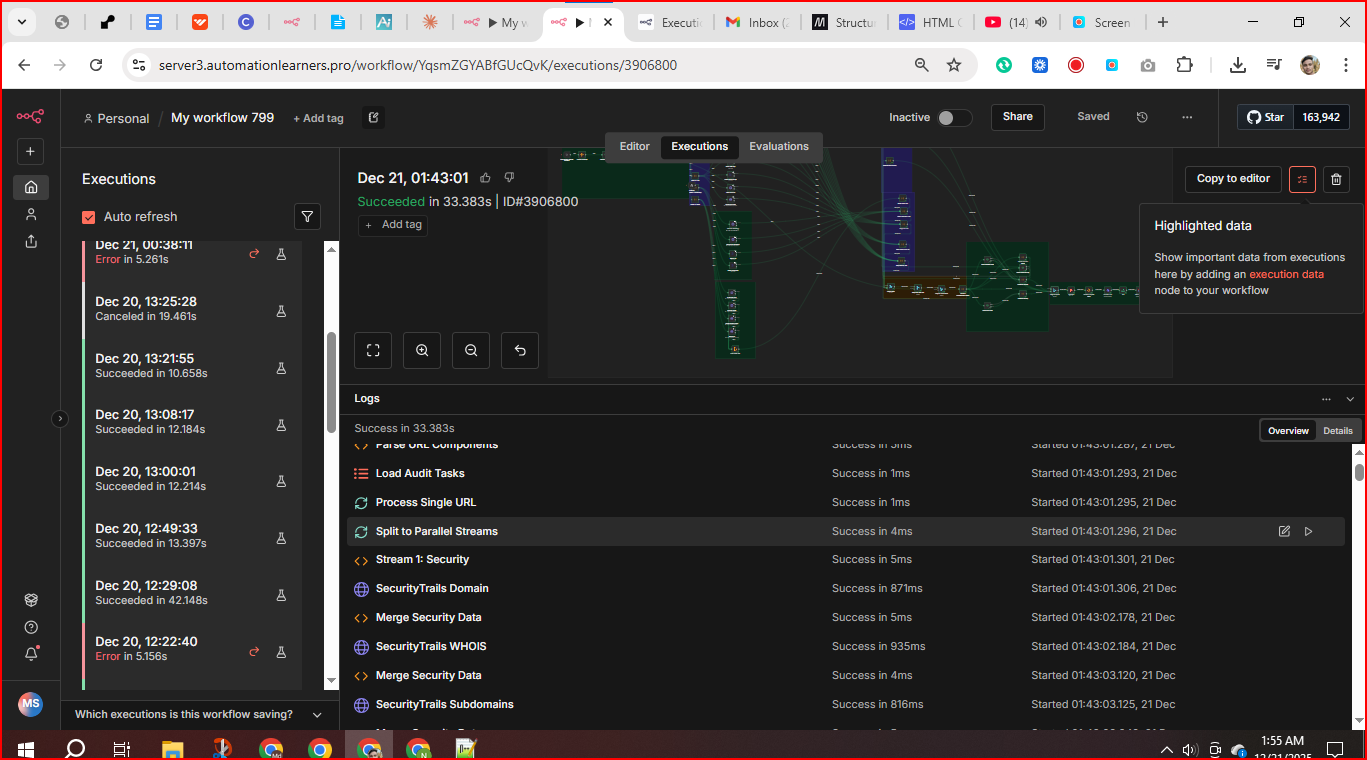Click the highlighted data icon button

(x=1302, y=179)
